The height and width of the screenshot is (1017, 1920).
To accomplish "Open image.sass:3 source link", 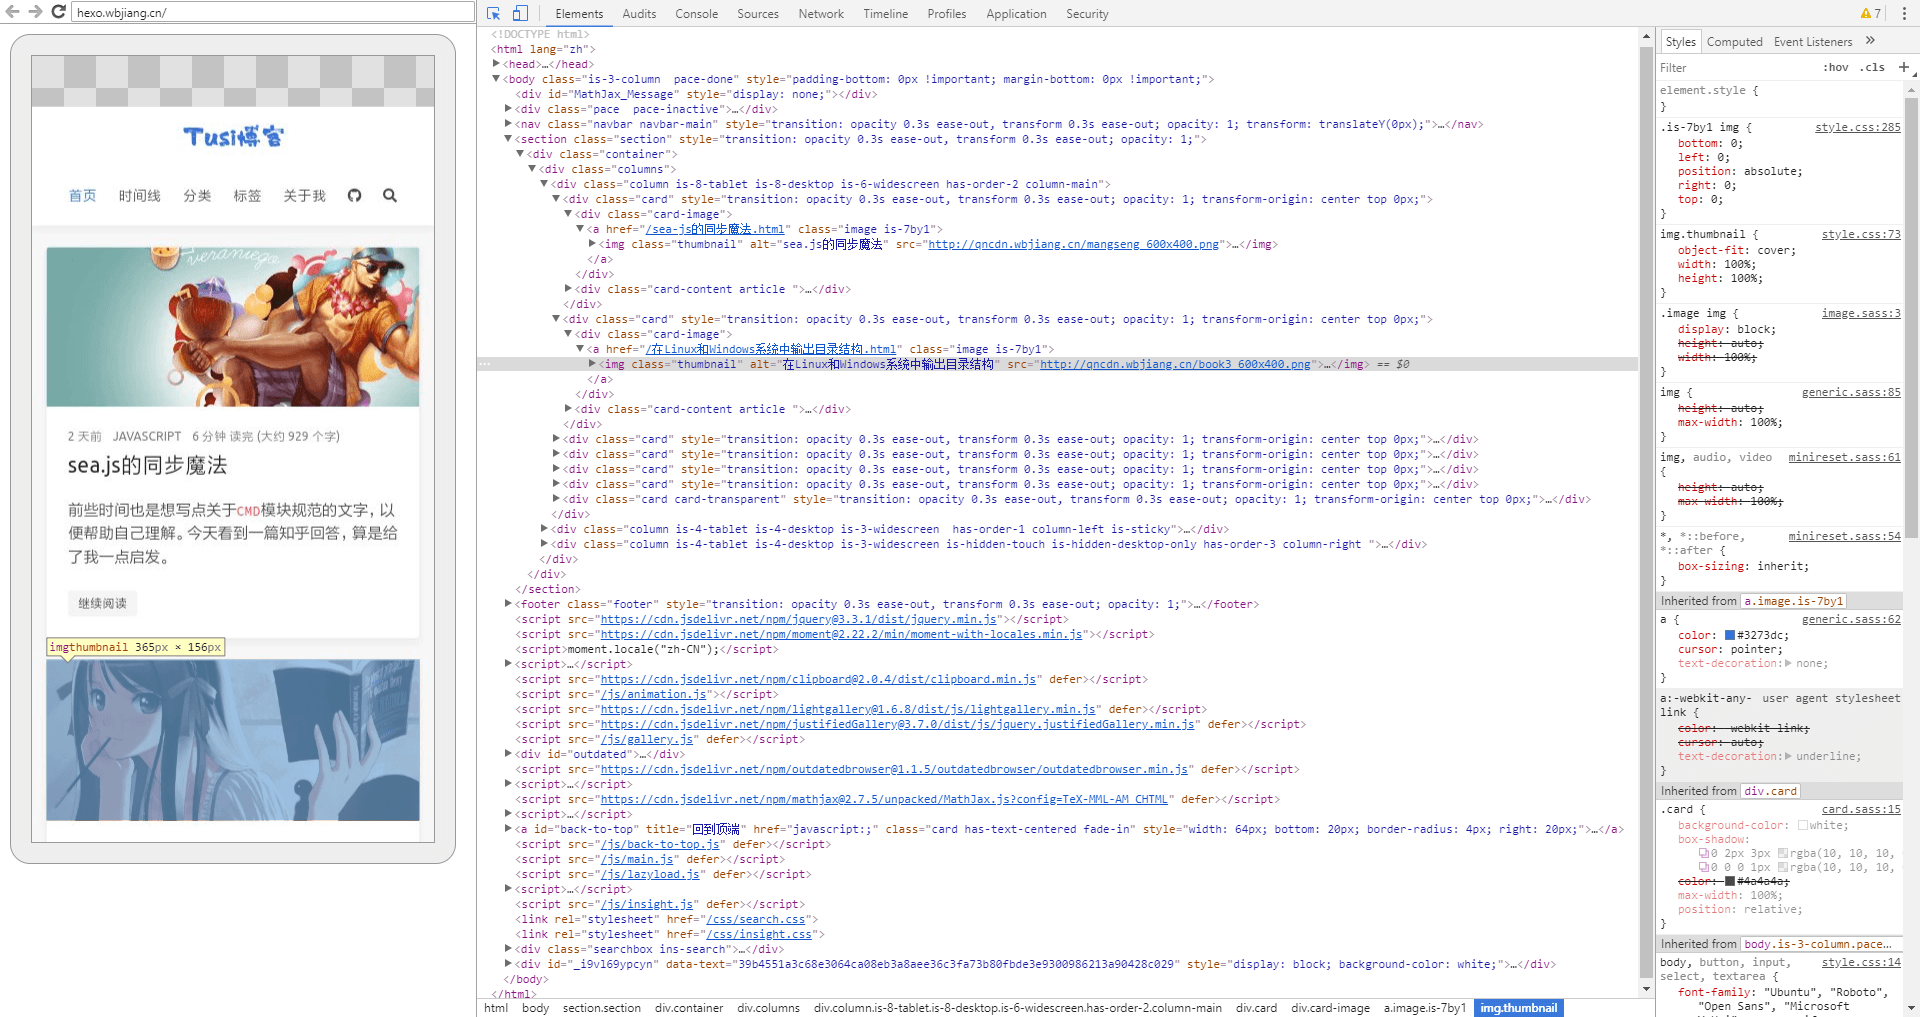I will [x=1861, y=314].
